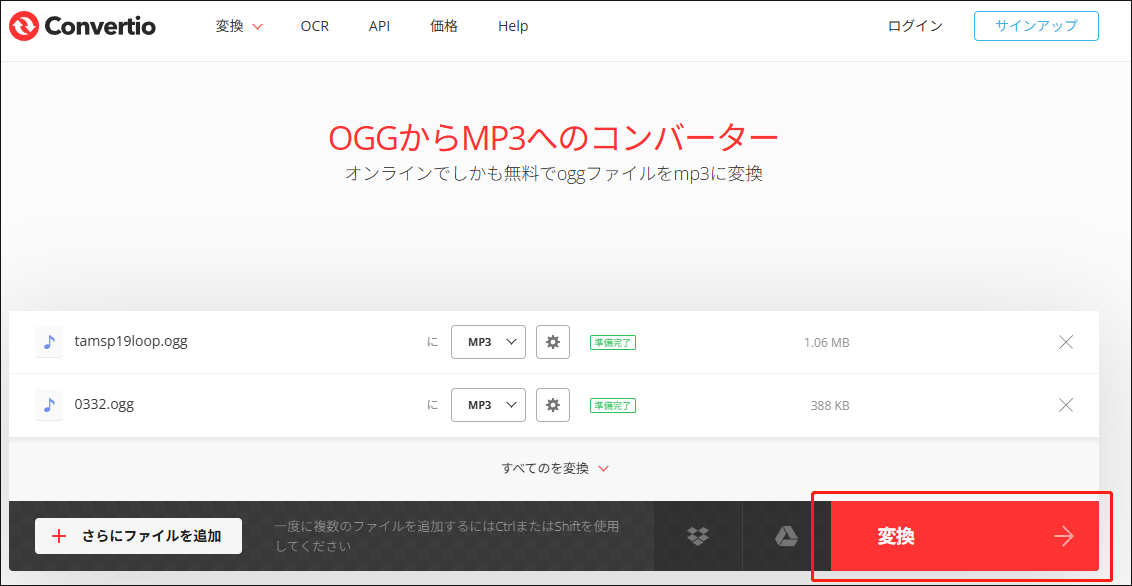Viewport: 1132px width, 586px height.
Task: Start conversion with the red 変換 button
Action: 965,536
